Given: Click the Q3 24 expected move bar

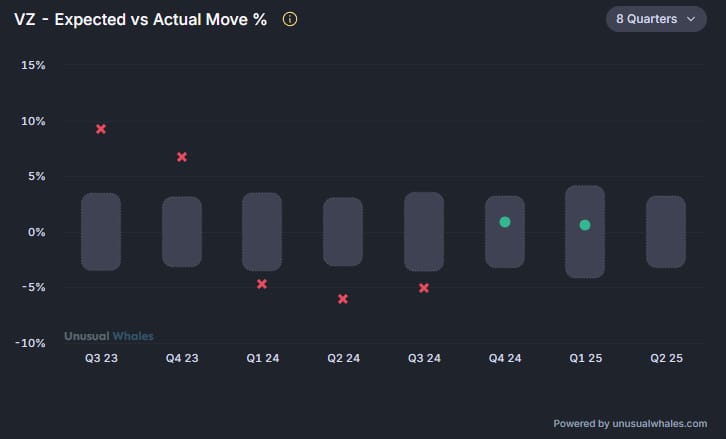Looking at the screenshot, I should click(x=424, y=232).
